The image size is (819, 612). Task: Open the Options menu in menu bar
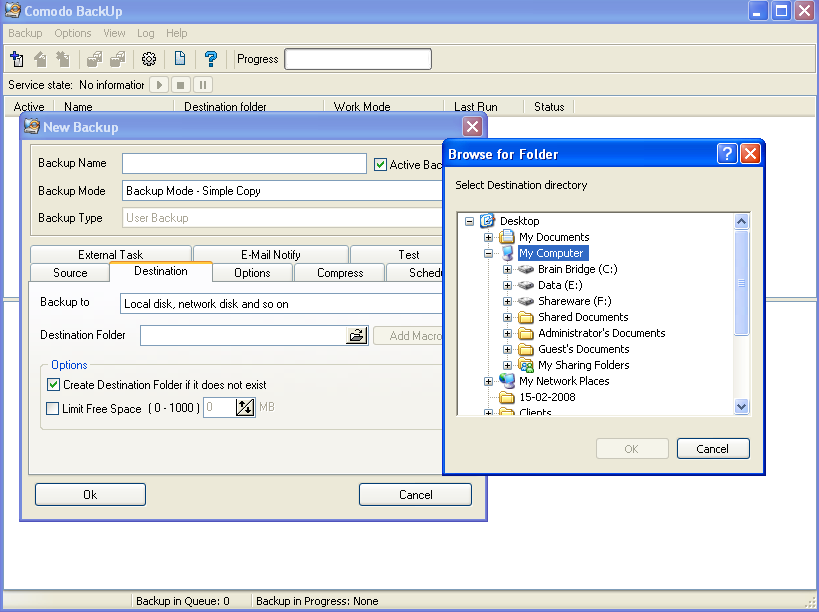tap(73, 33)
